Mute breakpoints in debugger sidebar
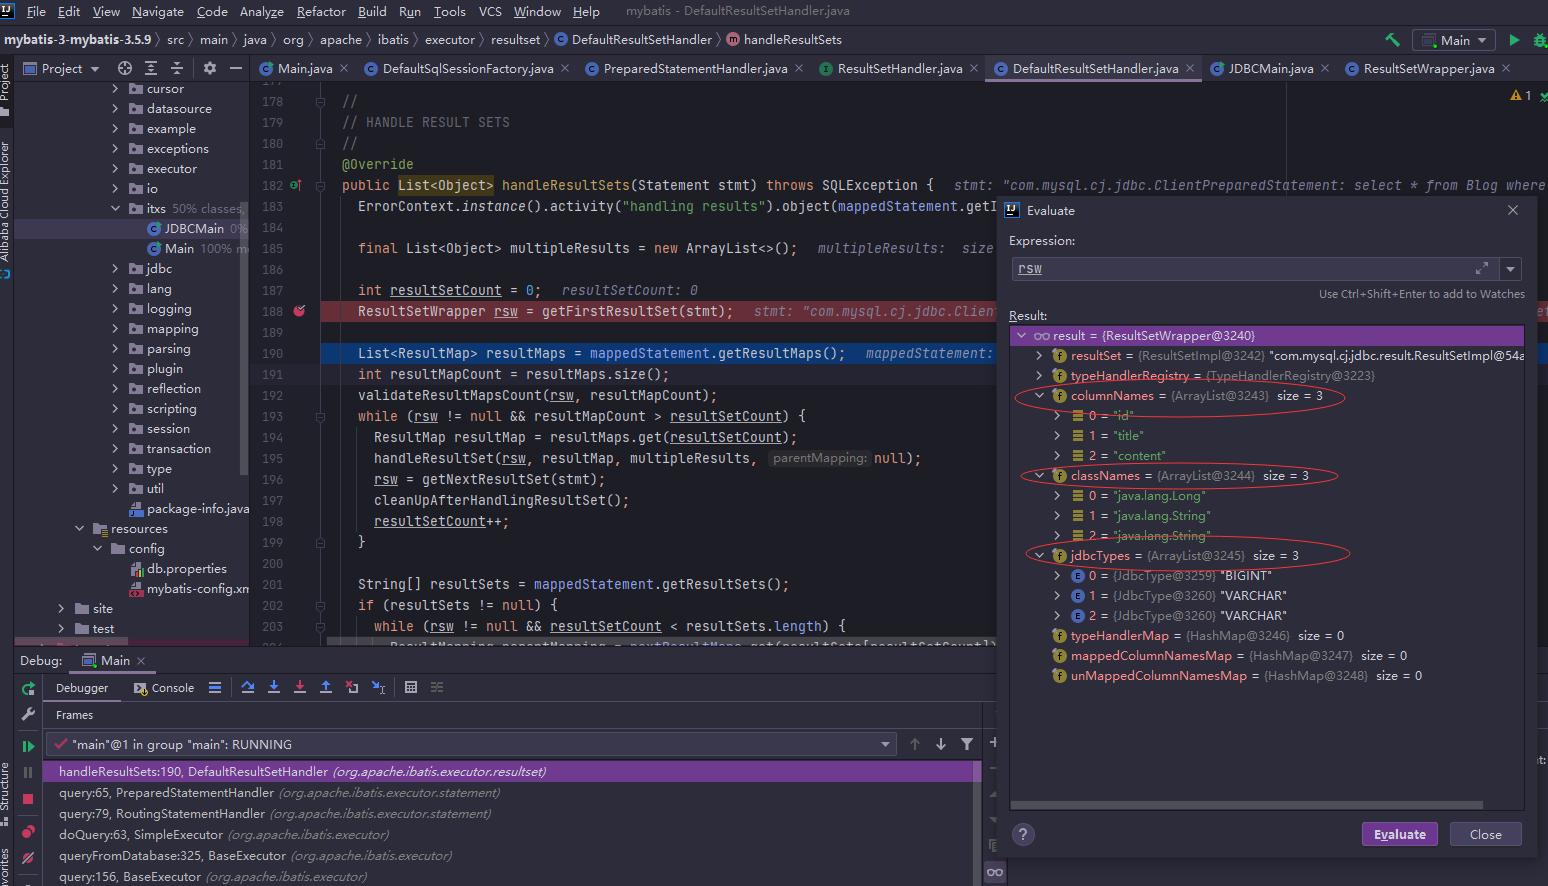Viewport: 1548px width, 886px height. click(28, 858)
